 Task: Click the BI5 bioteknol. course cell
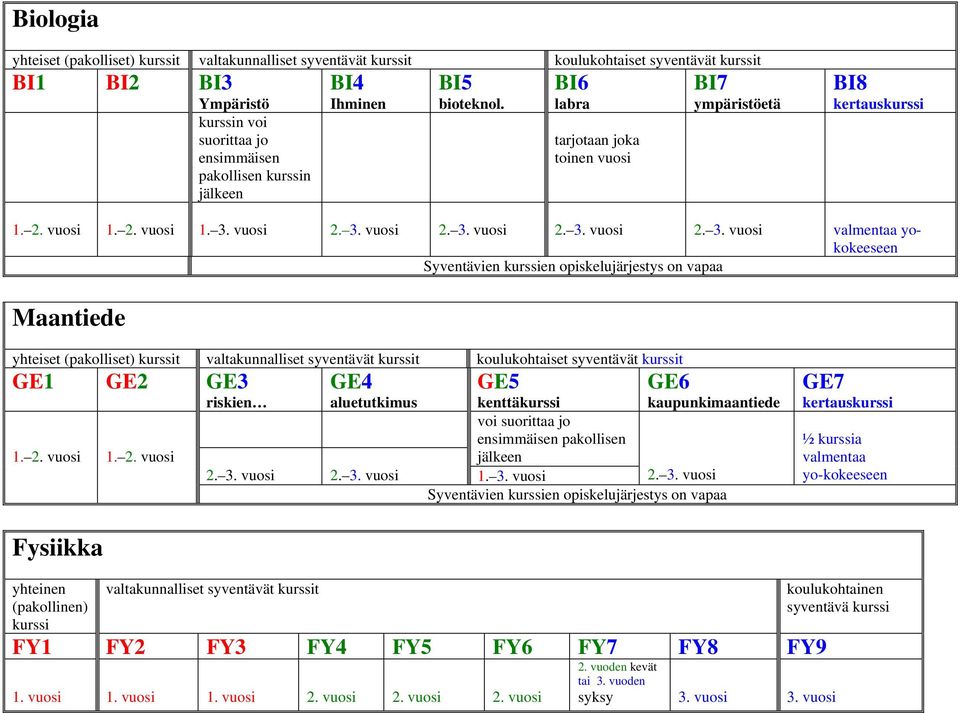(487, 91)
